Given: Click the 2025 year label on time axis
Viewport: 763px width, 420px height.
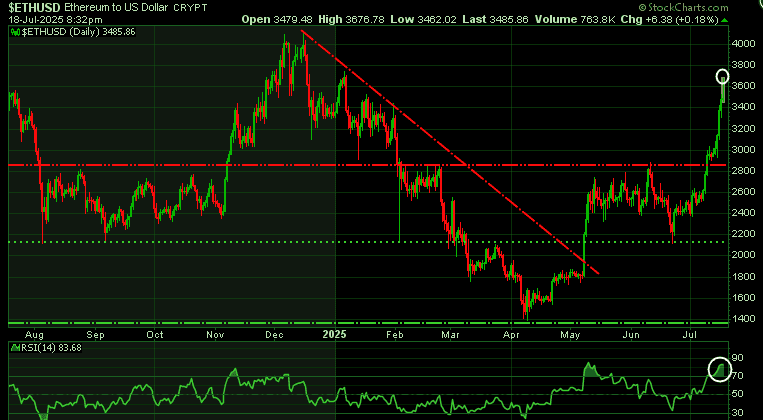Looking at the screenshot, I should click(334, 335).
